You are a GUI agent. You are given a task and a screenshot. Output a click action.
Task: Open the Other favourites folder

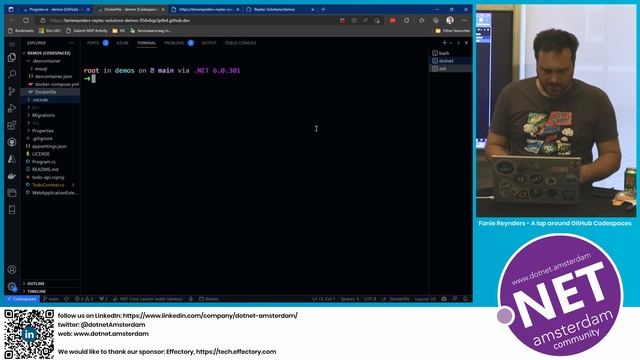[x=452, y=31]
